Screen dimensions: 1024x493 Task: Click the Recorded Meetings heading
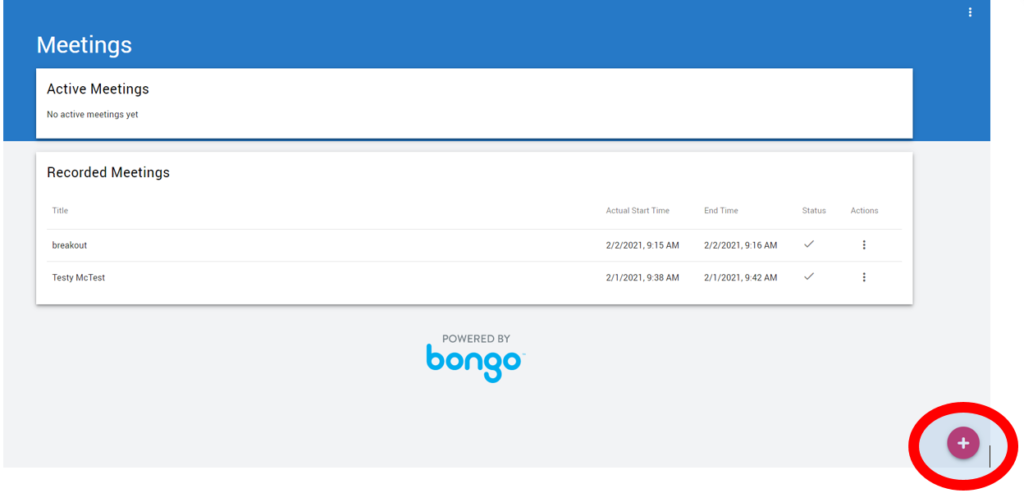point(108,172)
